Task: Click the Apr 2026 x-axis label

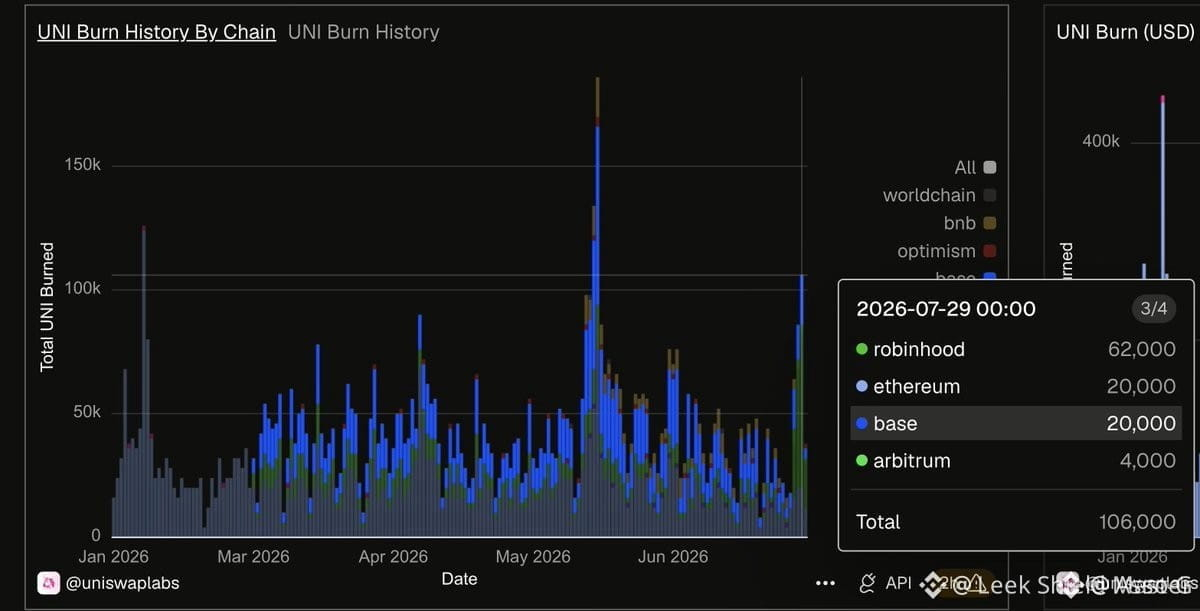Action: pos(393,556)
